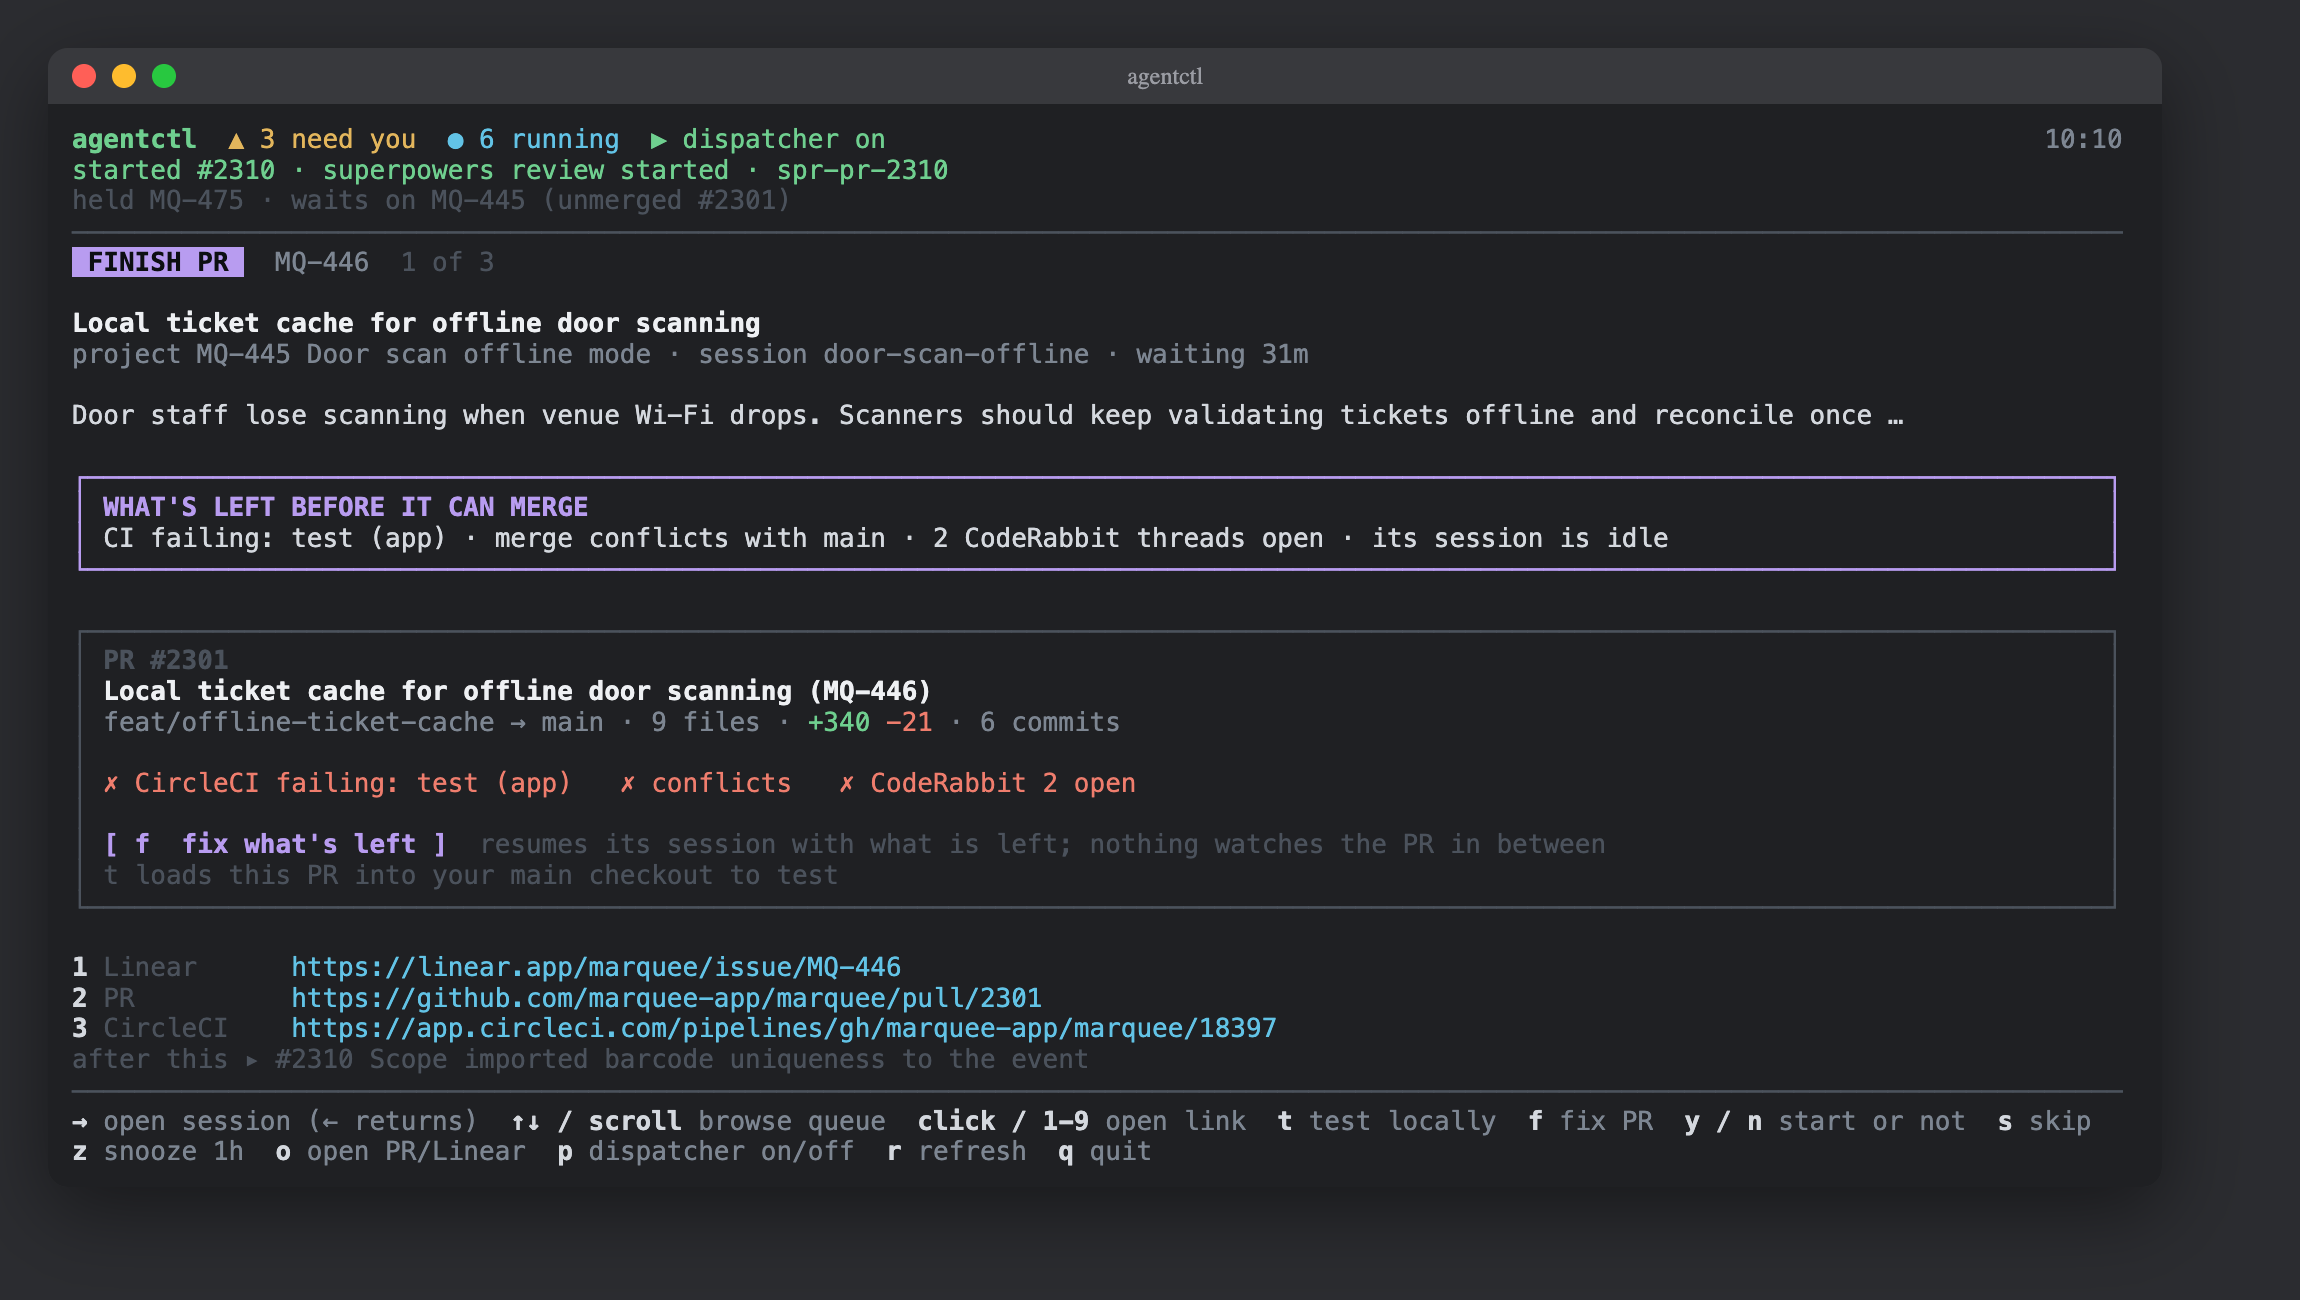The image size is (2300, 1300).
Task: Click the 'held MQ-475' status line
Action: (431, 200)
